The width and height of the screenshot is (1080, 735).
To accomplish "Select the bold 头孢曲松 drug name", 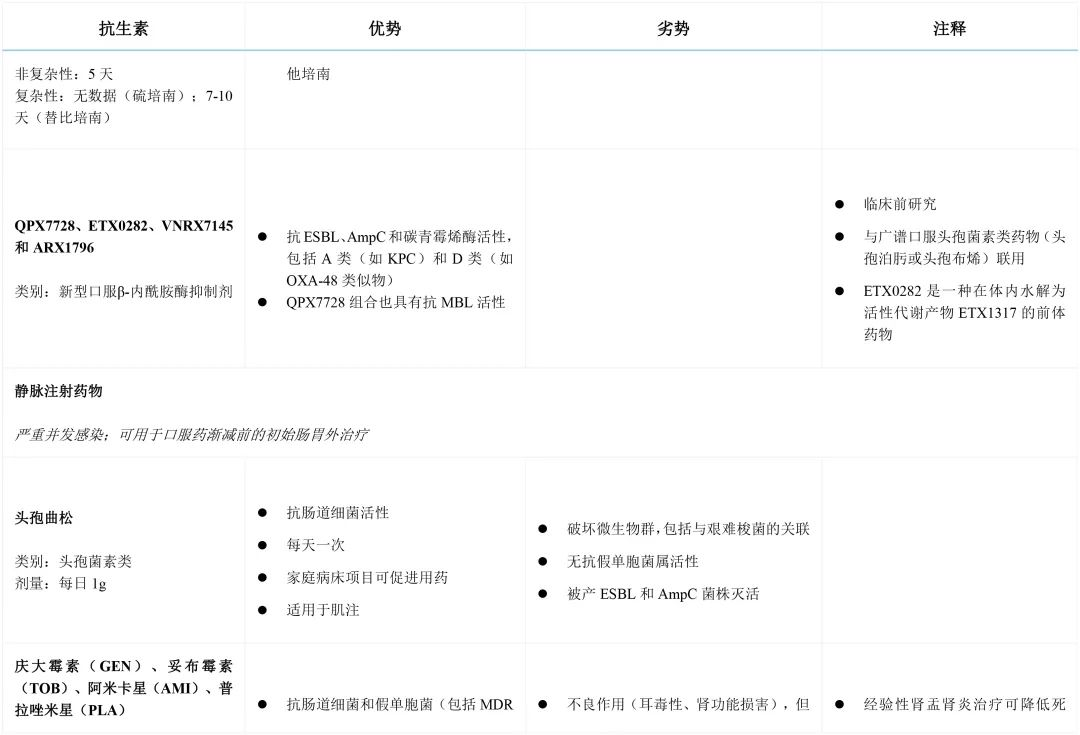I will coord(44,518).
